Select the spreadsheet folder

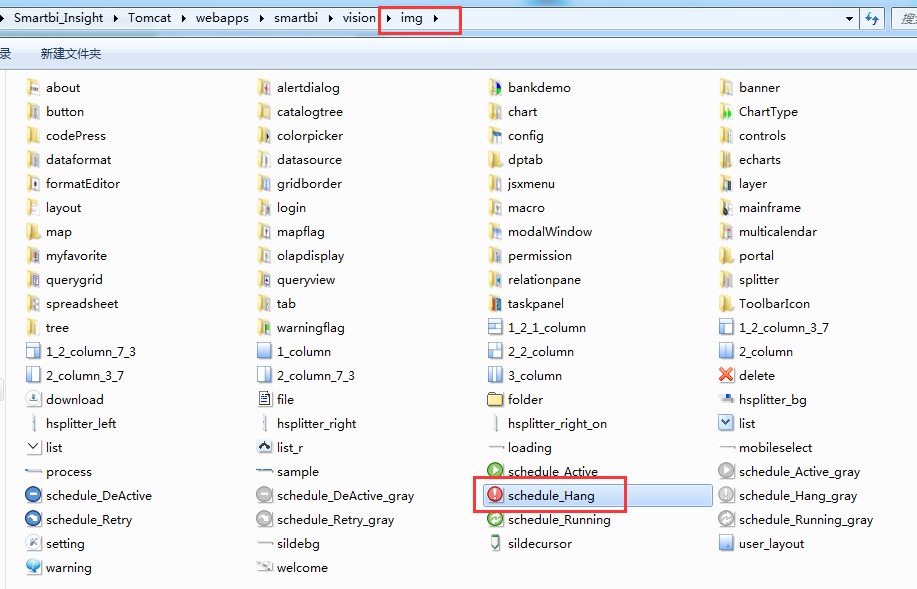[72, 304]
